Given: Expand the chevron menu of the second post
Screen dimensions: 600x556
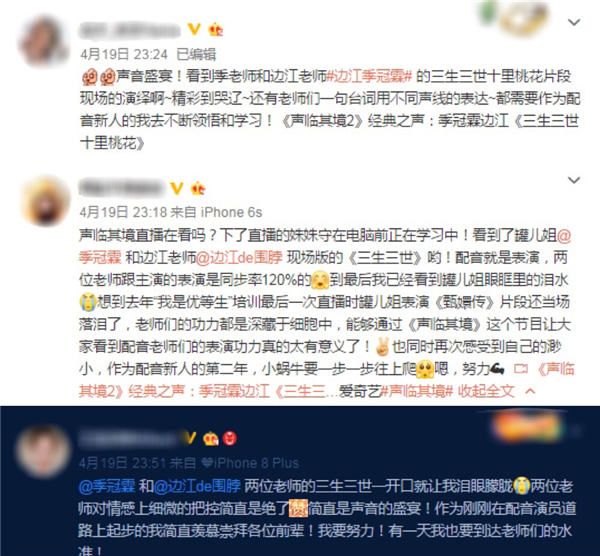Looking at the screenshot, I should [574, 180].
